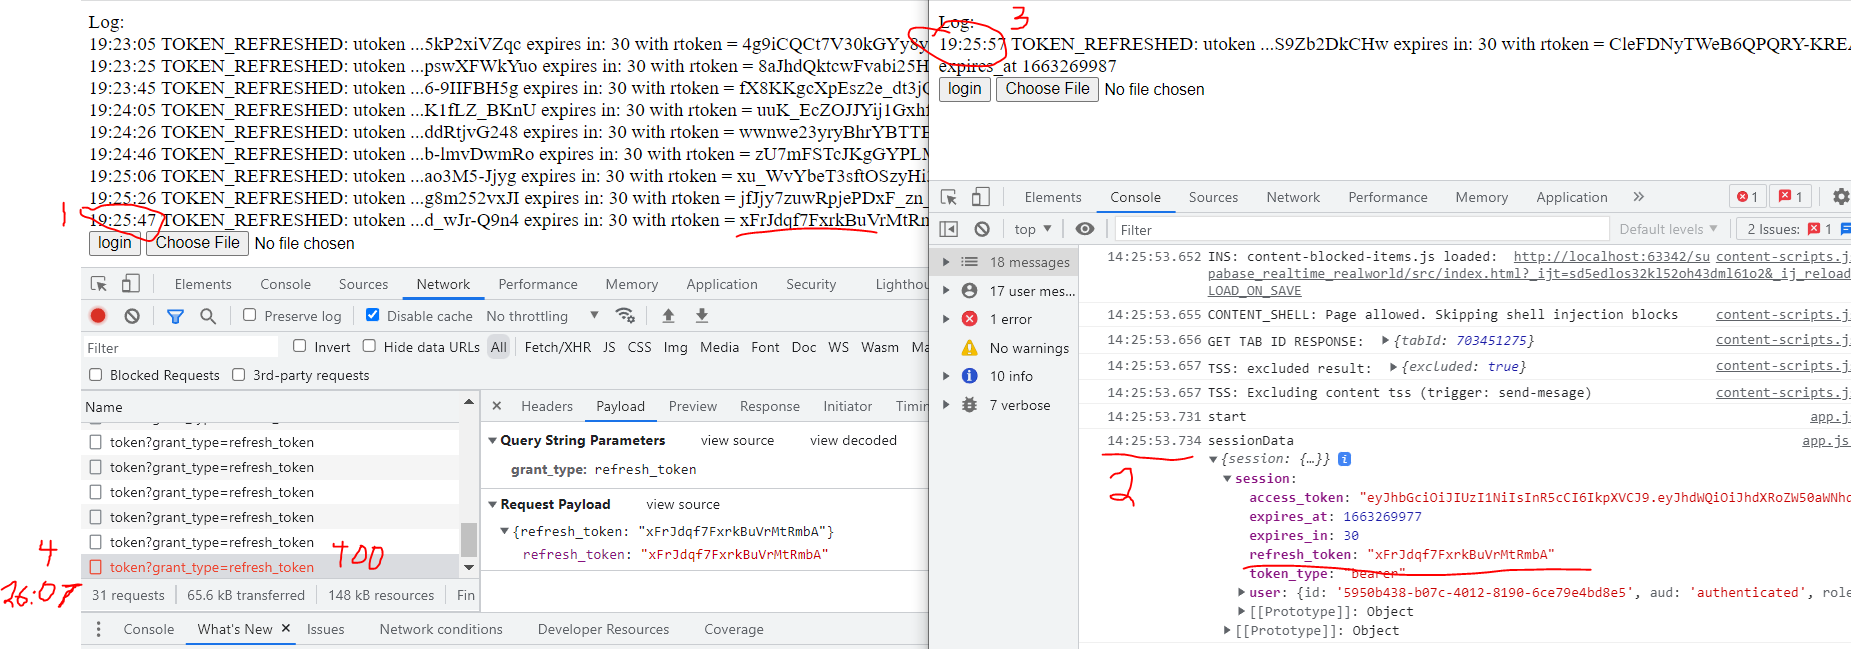Open Sources tab in right DevTools

pos(1213,197)
